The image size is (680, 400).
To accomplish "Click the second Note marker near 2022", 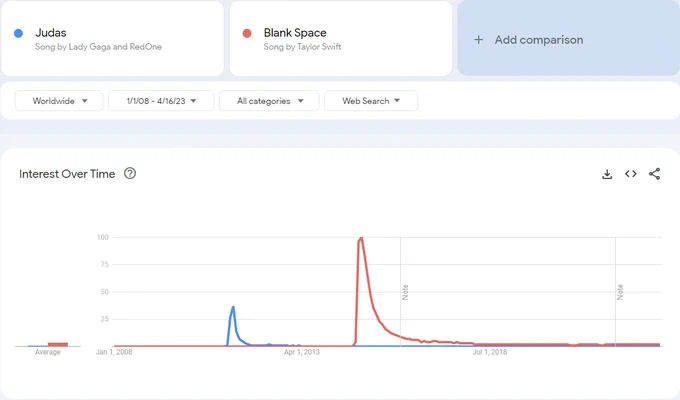I will tap(620, 292).
